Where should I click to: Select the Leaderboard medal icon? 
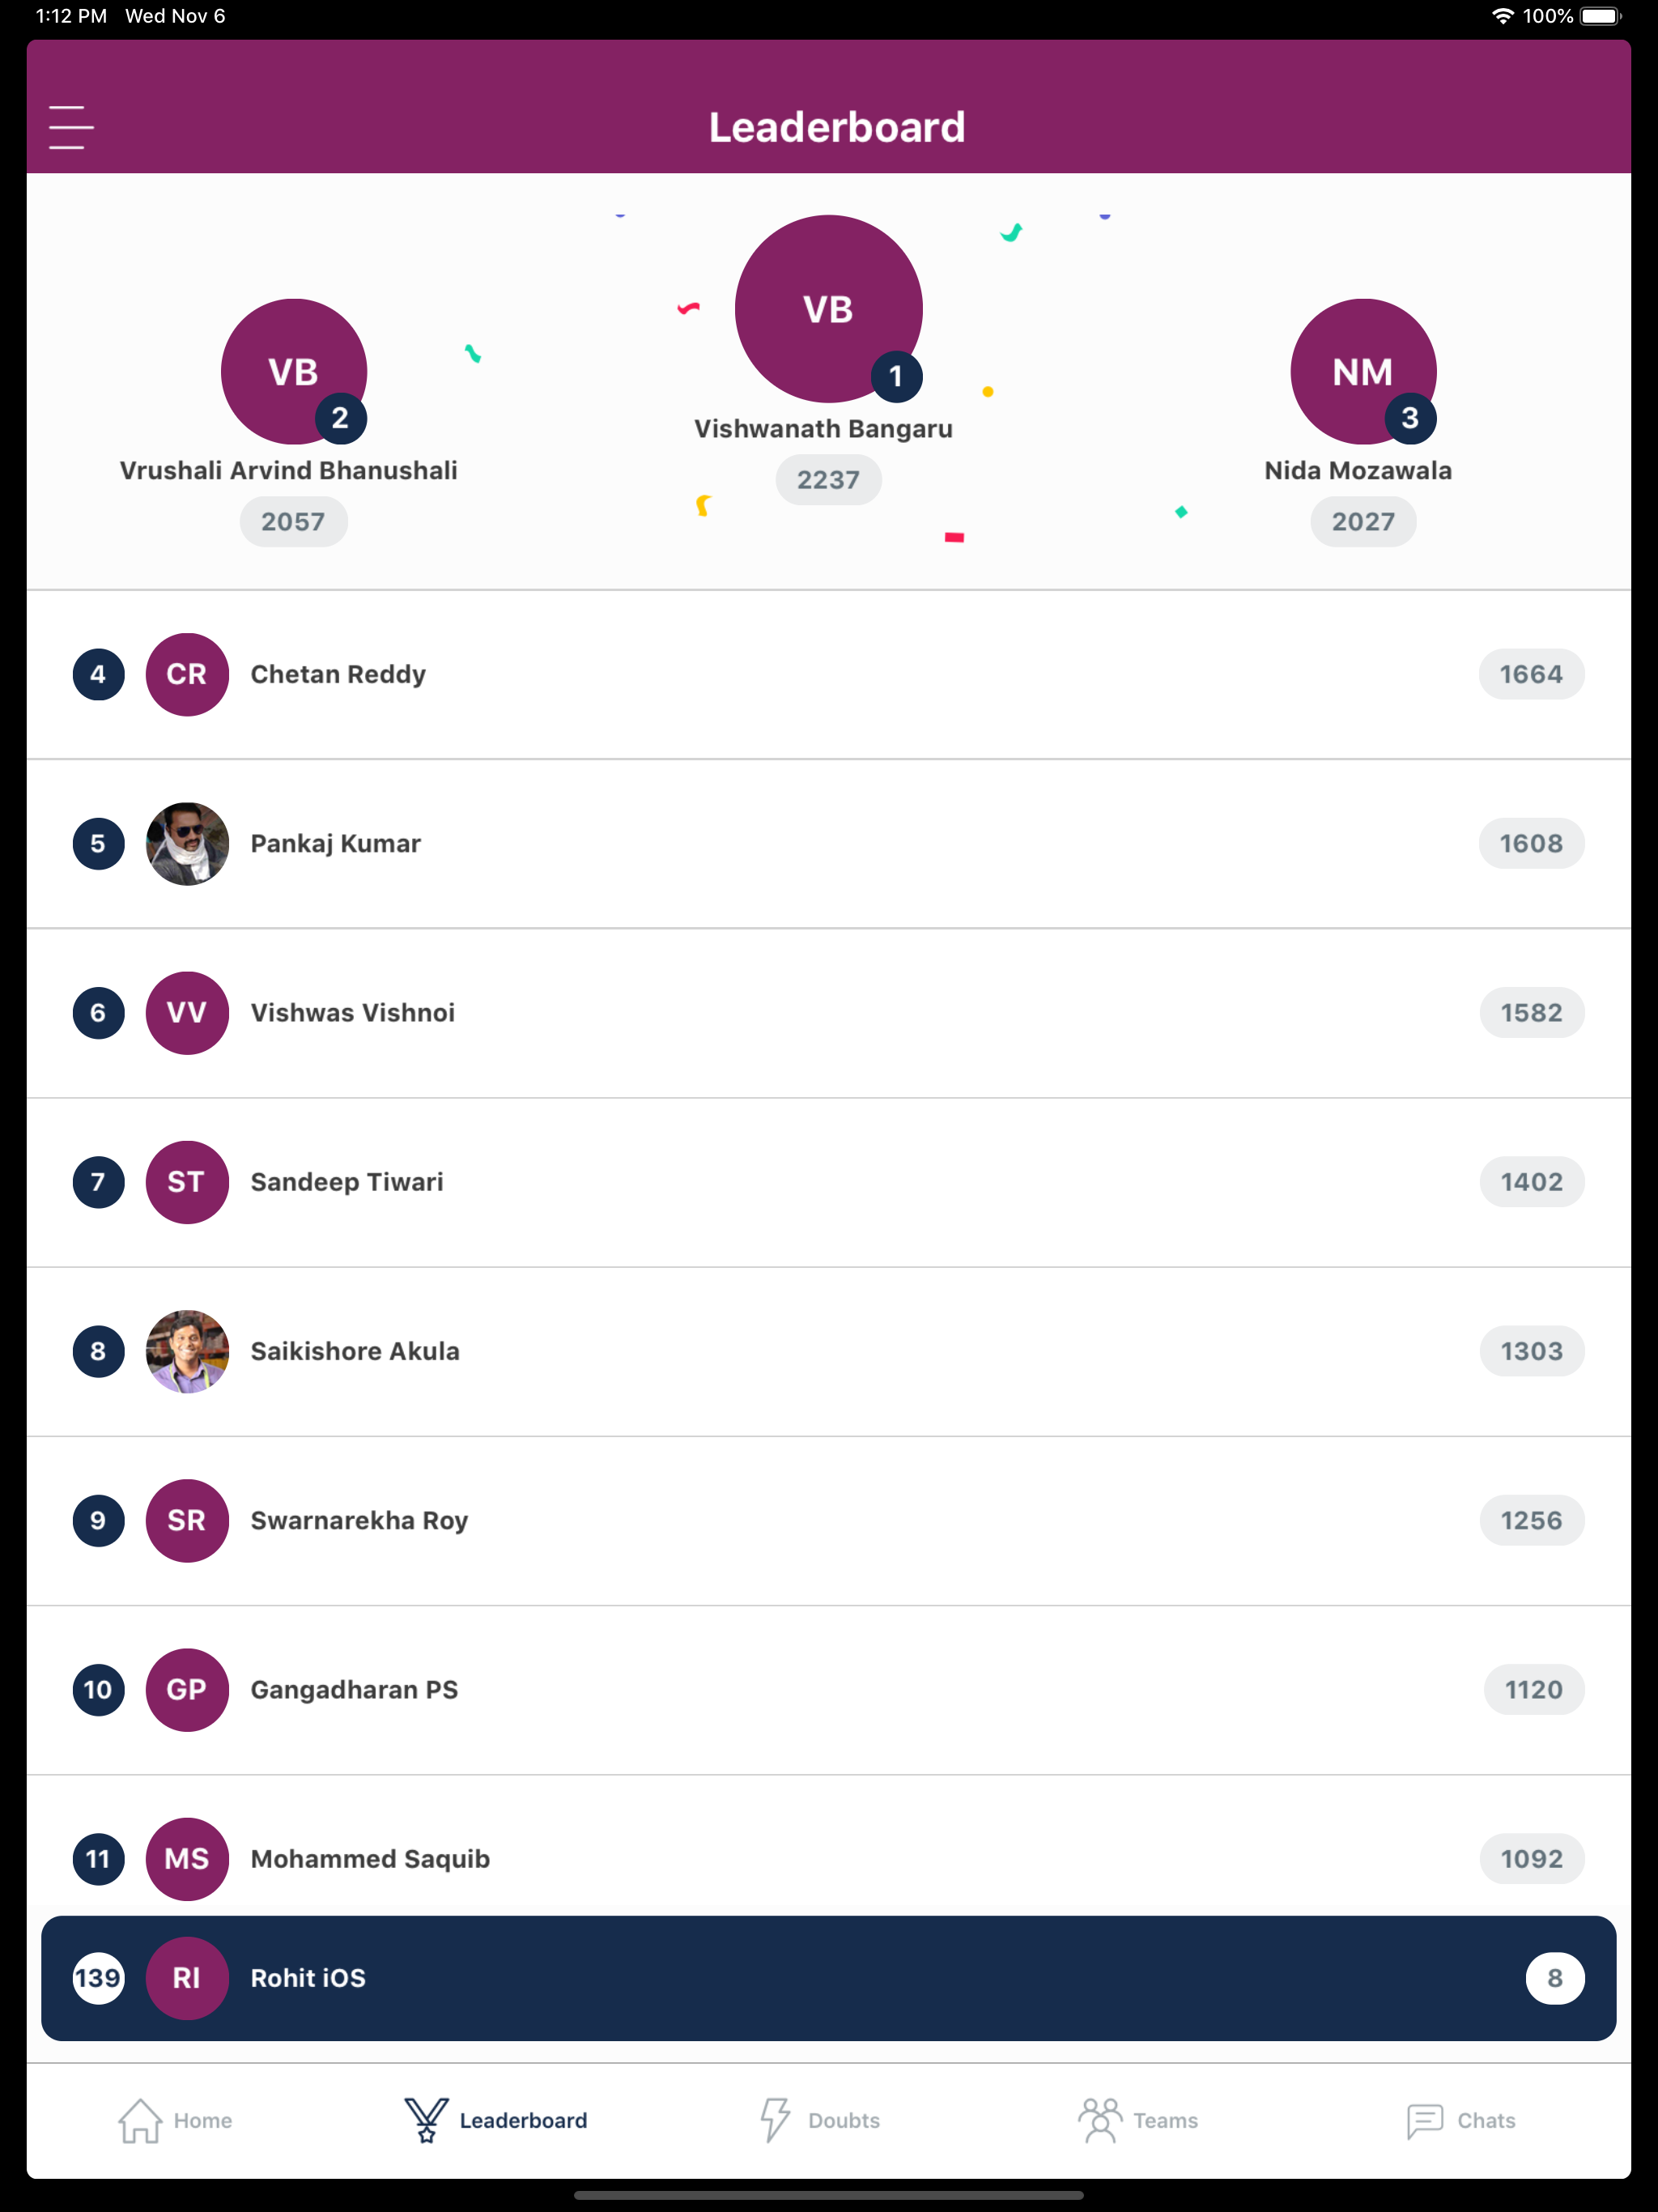pyautogui.click(x=426, y=2120)
